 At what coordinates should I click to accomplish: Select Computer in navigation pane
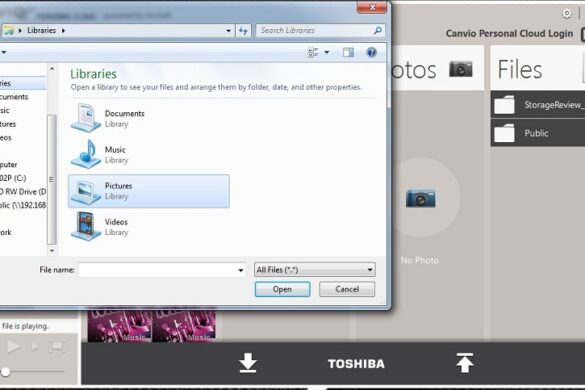[9, 164]
